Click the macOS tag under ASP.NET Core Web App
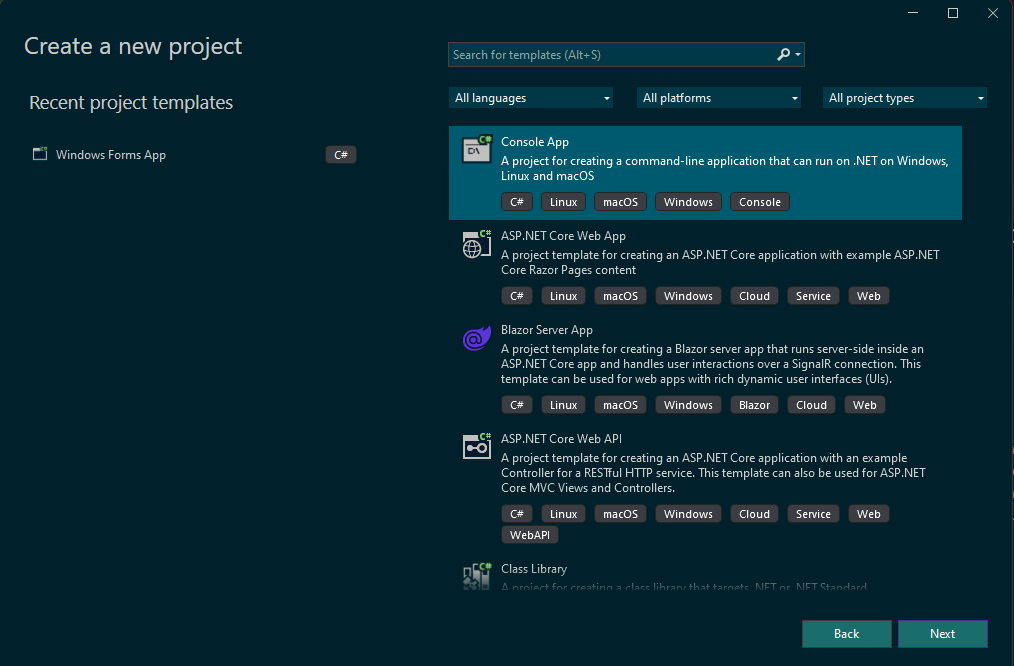The width and height of the screenshot is (1014, 666). tap(620, 295)
